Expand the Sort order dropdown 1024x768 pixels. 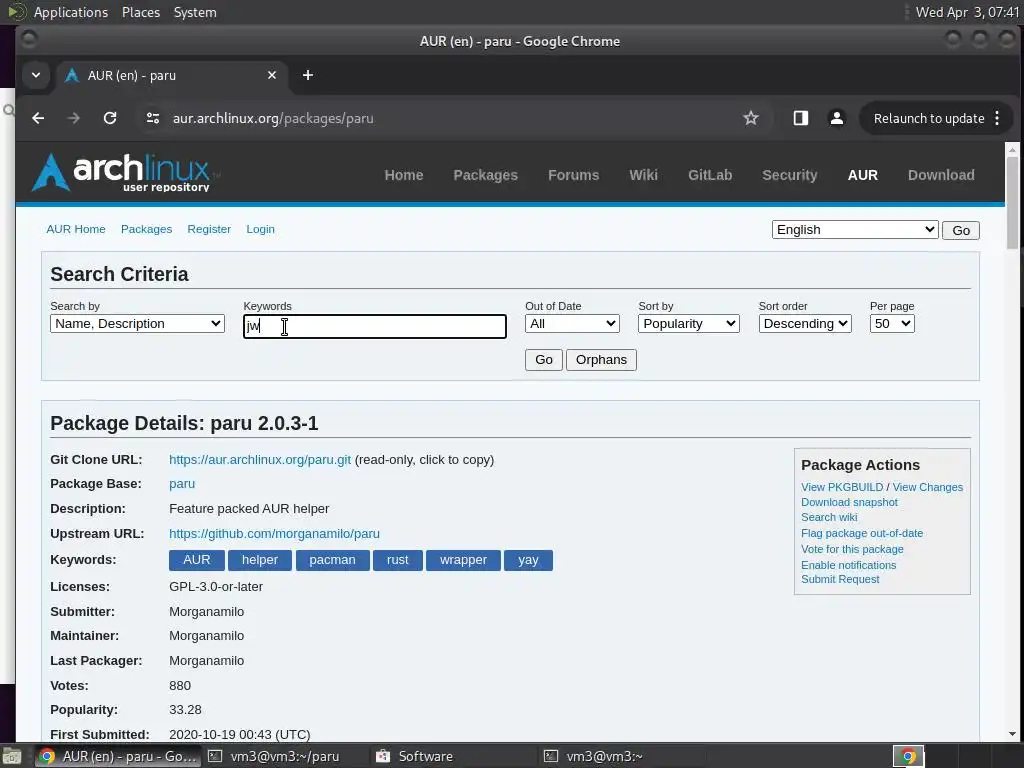pyautogui.click(x=805, y=324)
